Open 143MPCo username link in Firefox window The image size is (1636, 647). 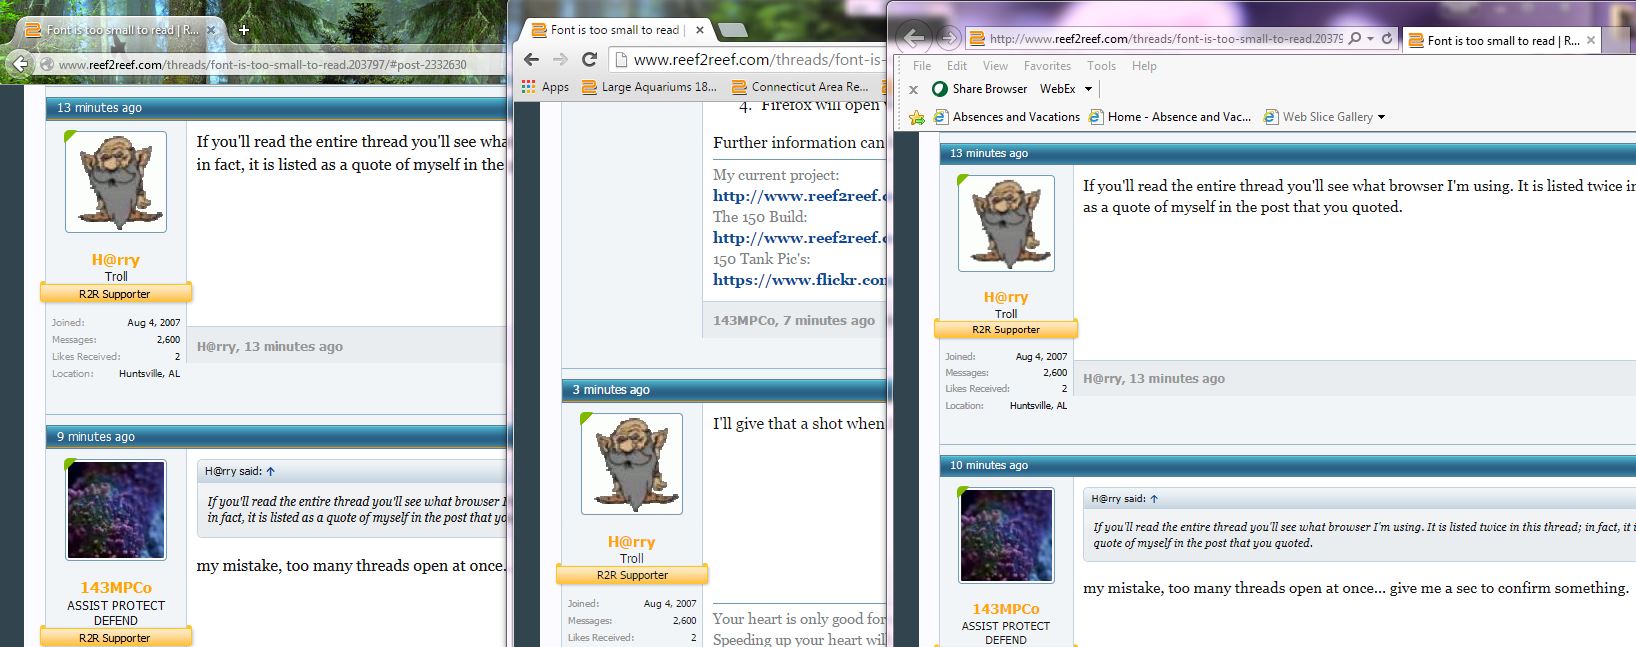[x=116, y=588]
